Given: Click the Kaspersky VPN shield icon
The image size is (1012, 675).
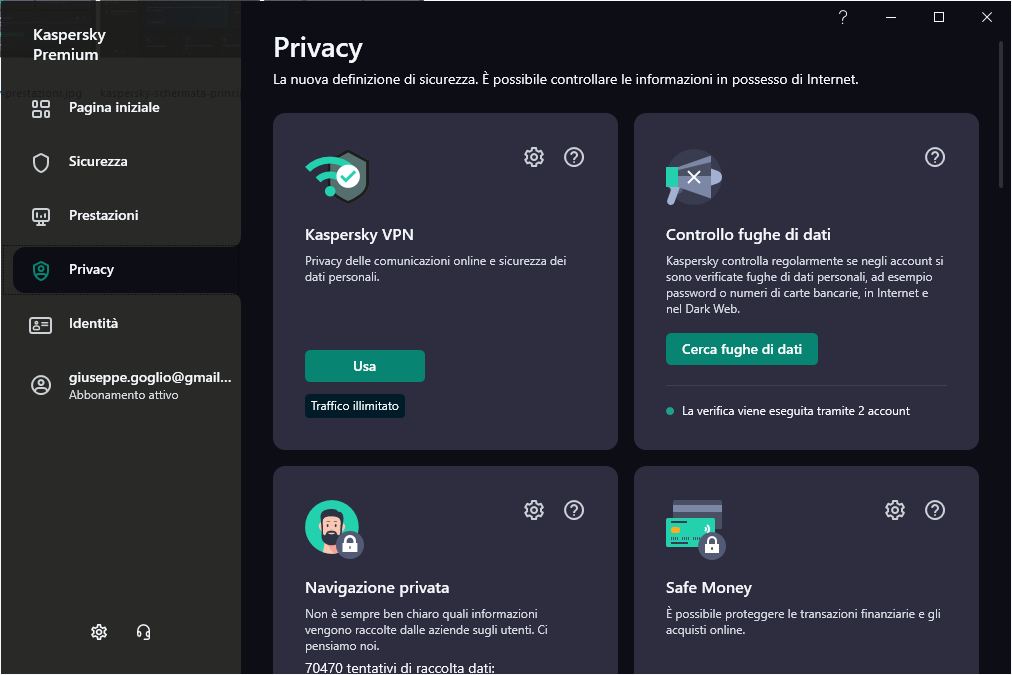Looking at the screenshot, I should tap(337, 177).
